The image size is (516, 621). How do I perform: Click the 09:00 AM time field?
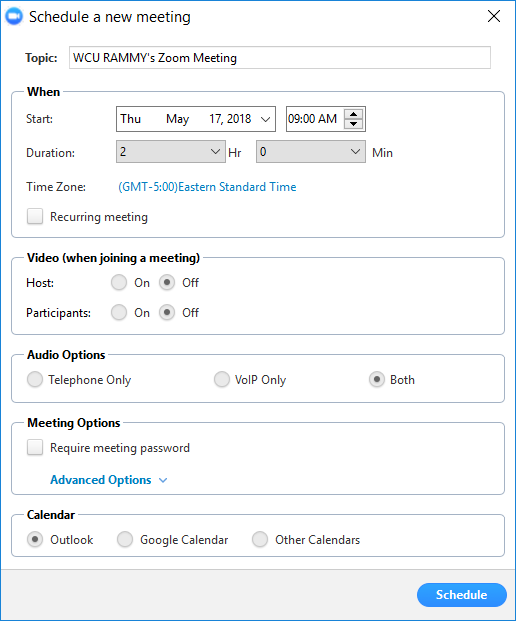(x=315, y=119)
